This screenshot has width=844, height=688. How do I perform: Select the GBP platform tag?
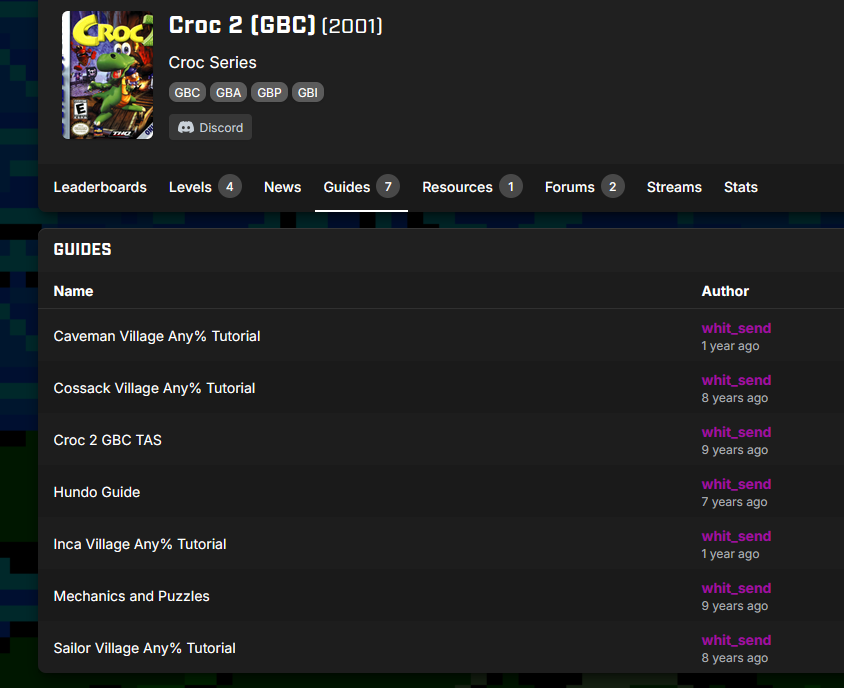point(269,93)
